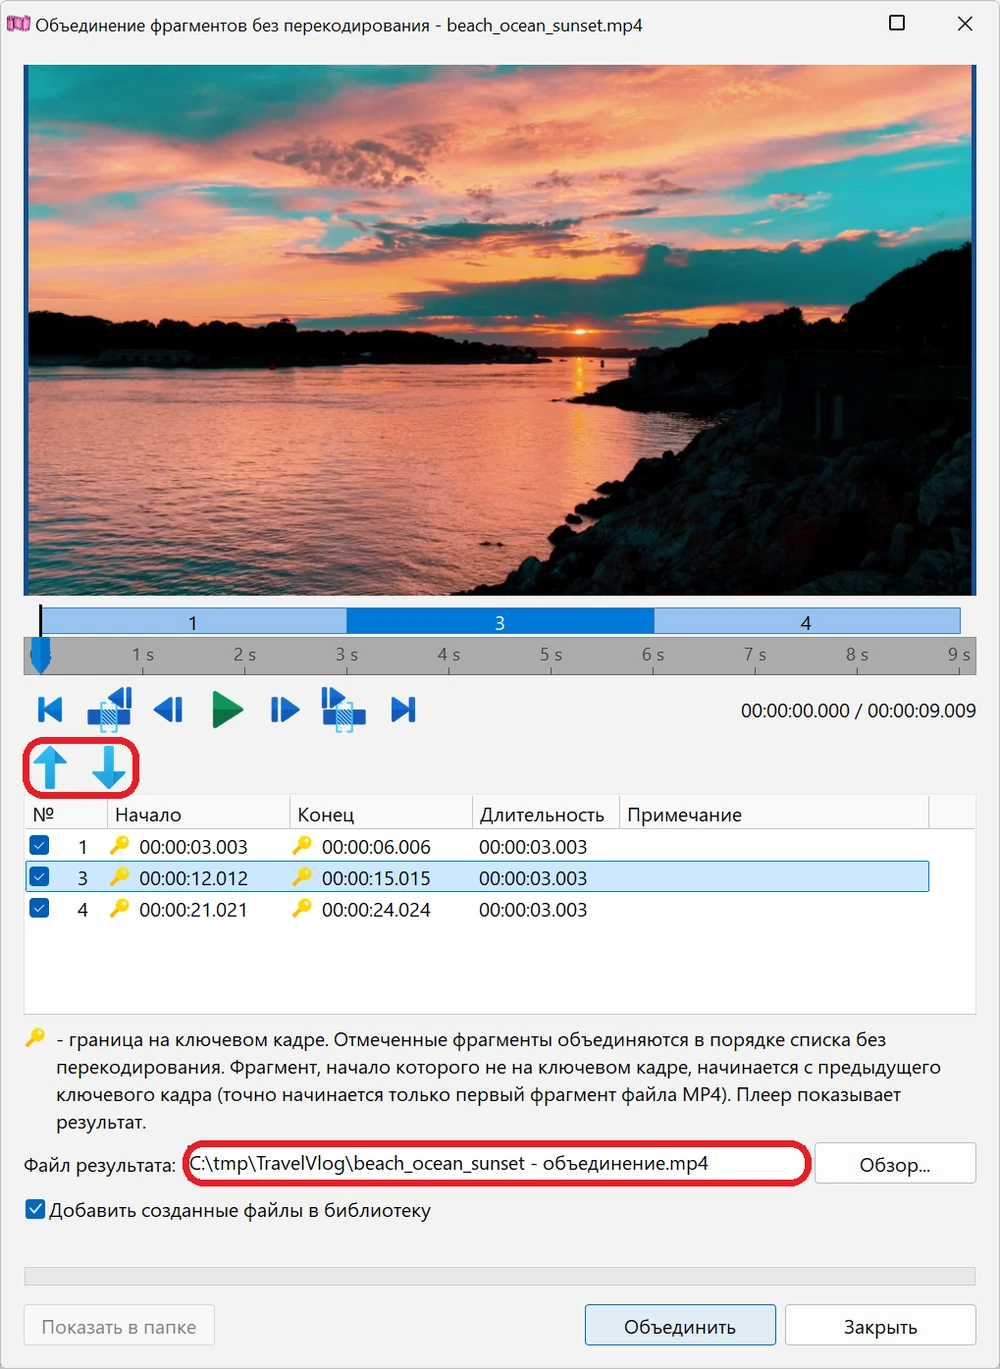
Task: Uncheck fragment 3 checkbox
Action: [39, 877]
